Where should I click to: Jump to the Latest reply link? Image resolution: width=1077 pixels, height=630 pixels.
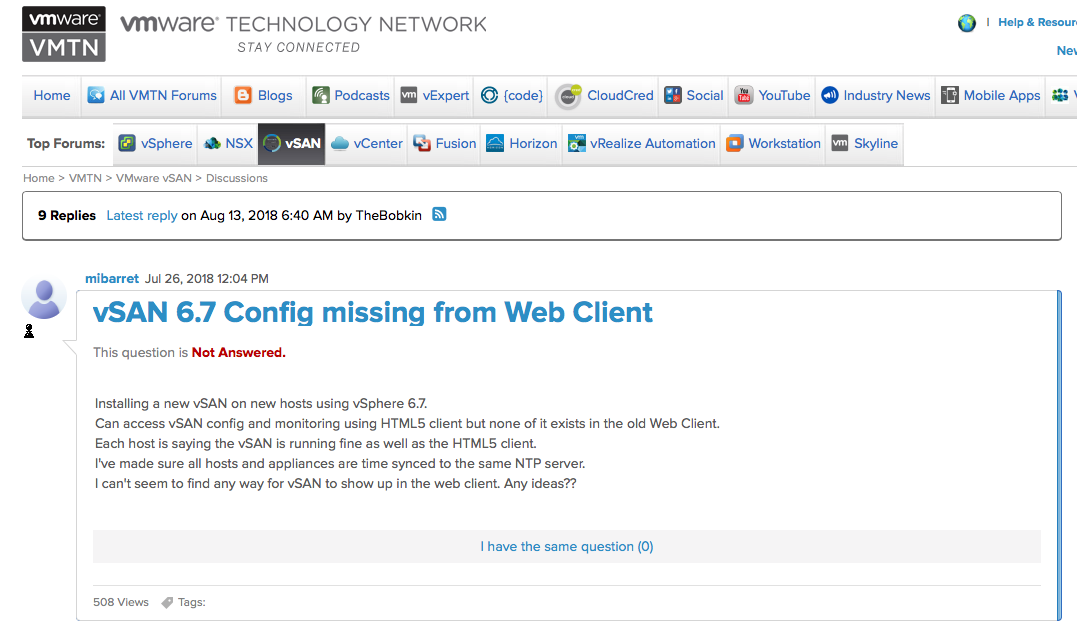(x=142, y=215)
